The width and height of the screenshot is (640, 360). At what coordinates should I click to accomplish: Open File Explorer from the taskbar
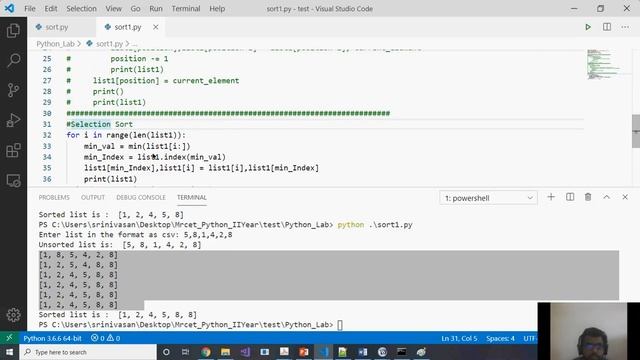coord(225,352)
